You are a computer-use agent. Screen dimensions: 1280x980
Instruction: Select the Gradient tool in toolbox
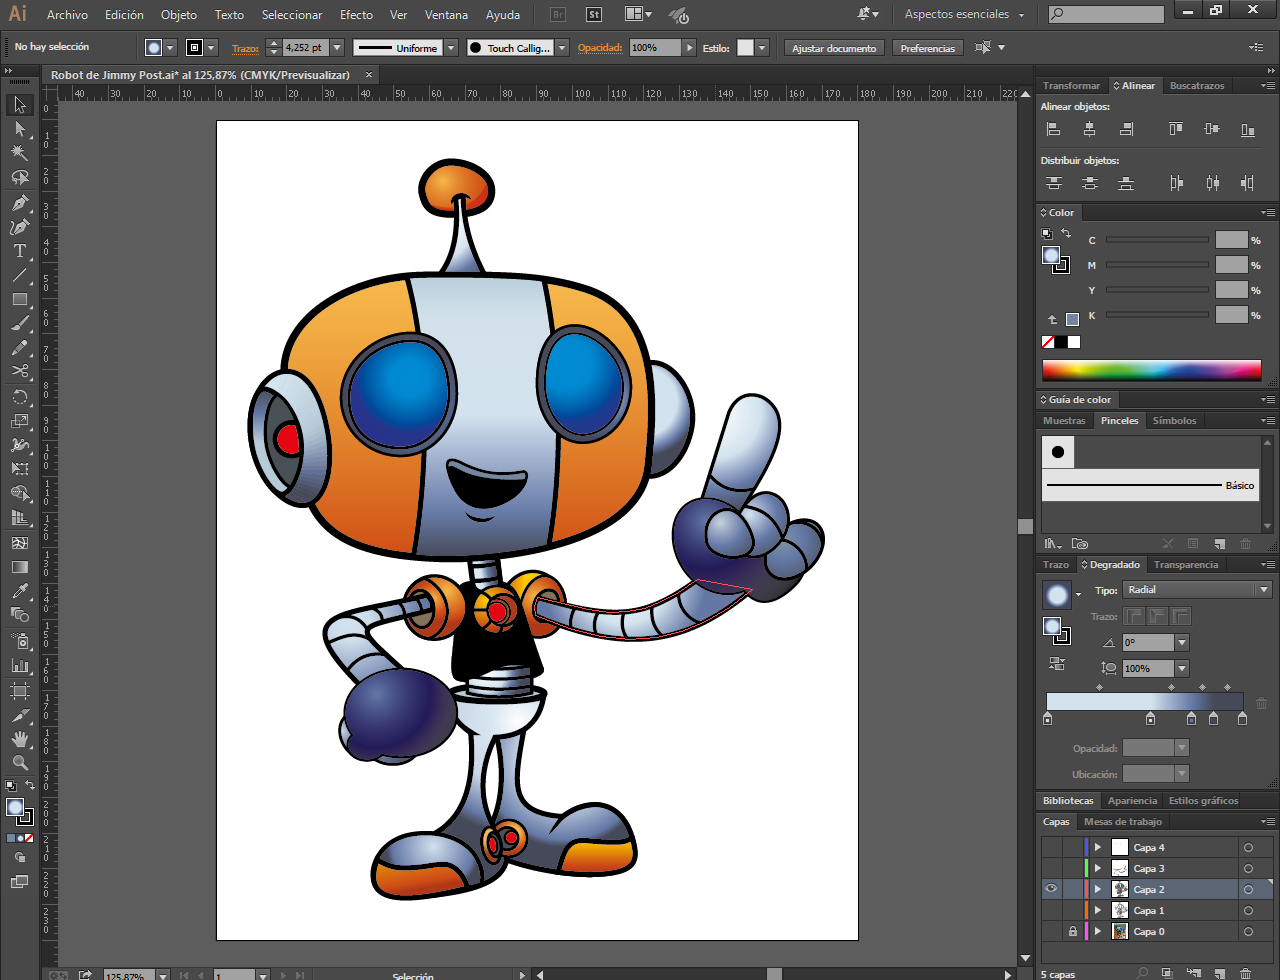coord(19,567)
